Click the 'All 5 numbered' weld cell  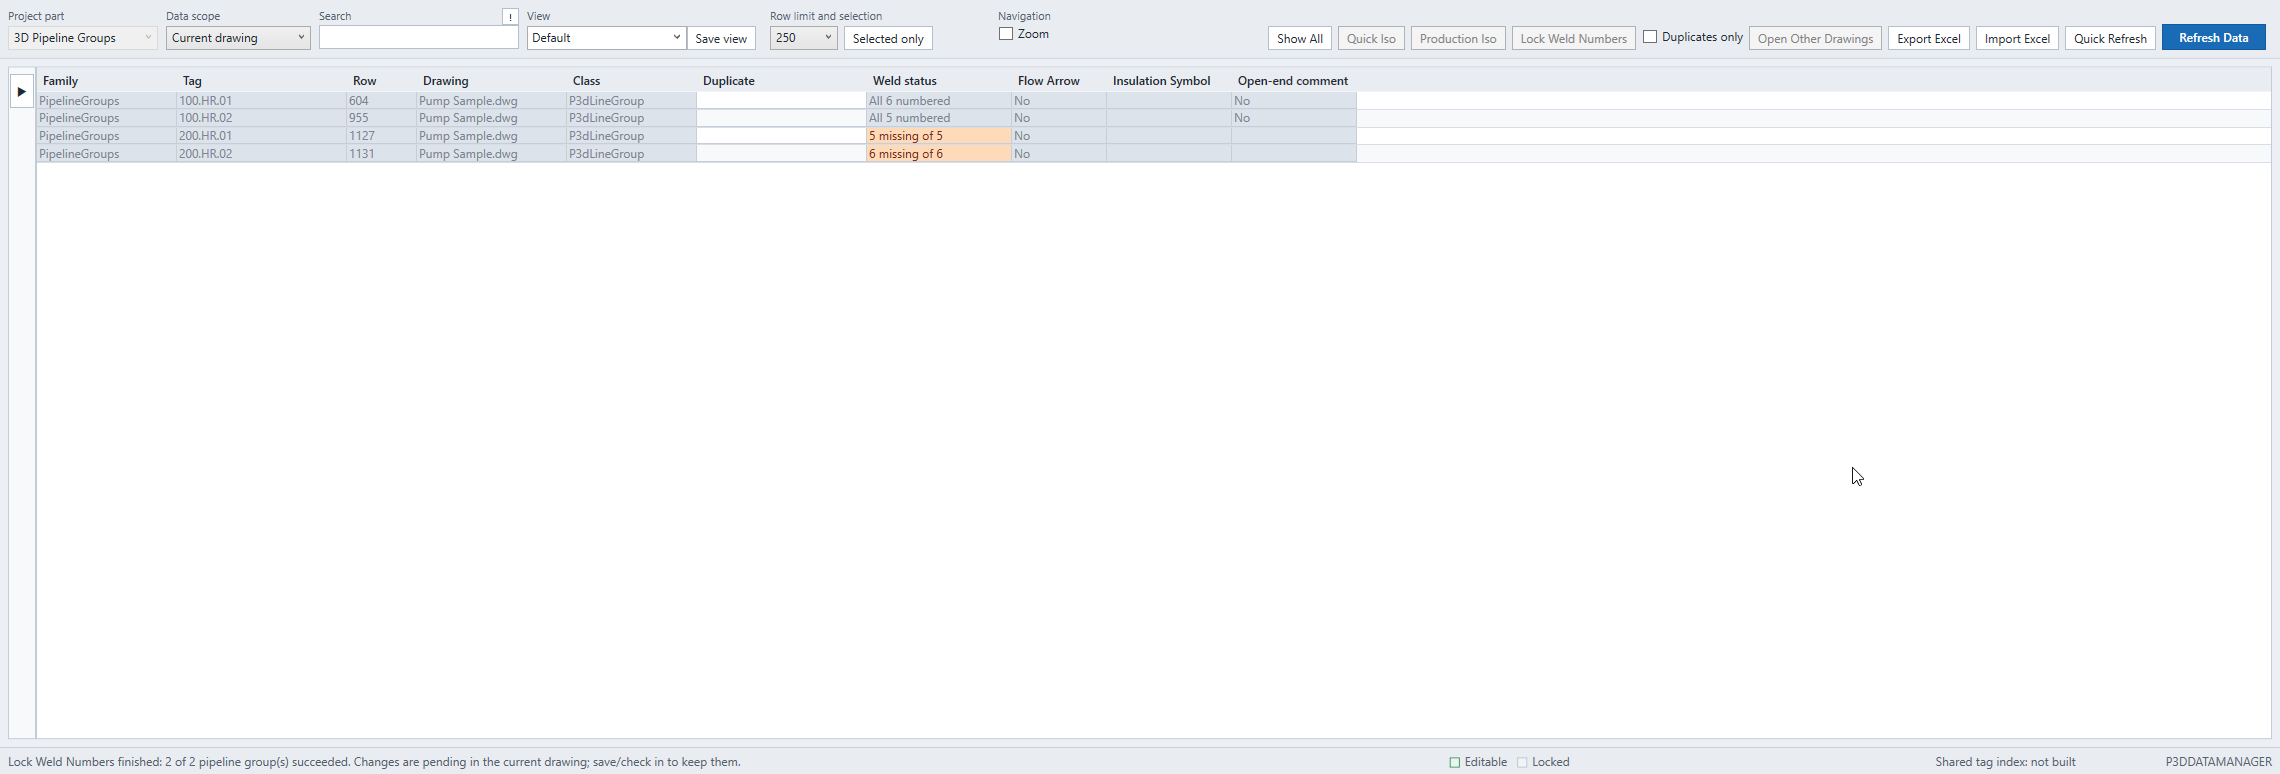click(x=939, y=118)
